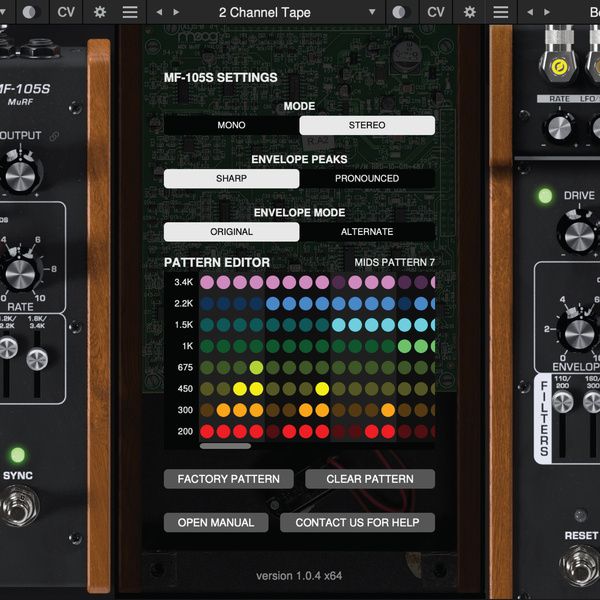Click the 1.8K/3.4K filter slider handle
The width and height of the screenshot is (600, 600).
coord(37,359)
